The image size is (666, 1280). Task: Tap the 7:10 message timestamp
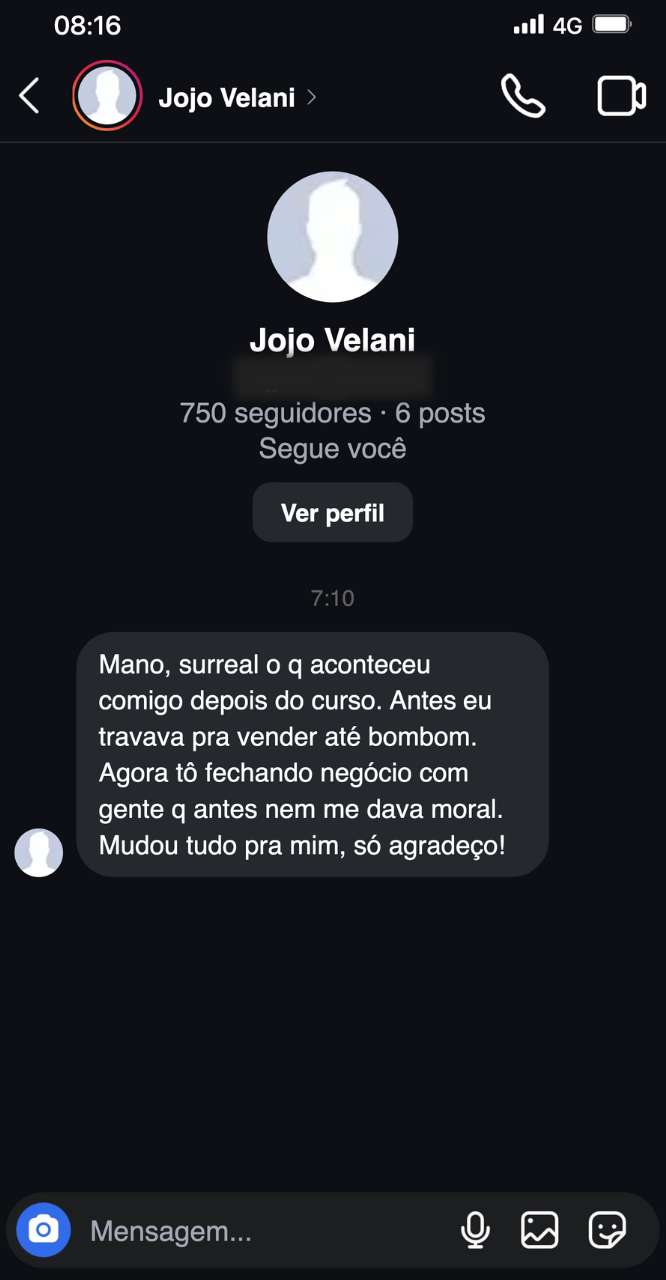(332, 598)
